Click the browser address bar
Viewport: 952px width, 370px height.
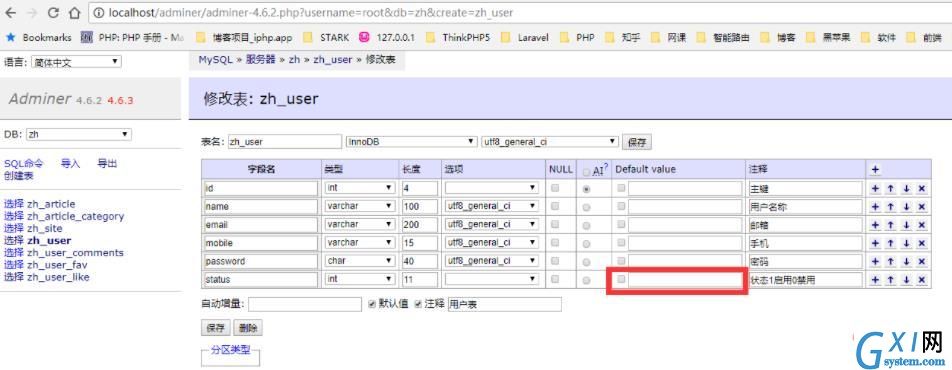[x=519, y=12]
